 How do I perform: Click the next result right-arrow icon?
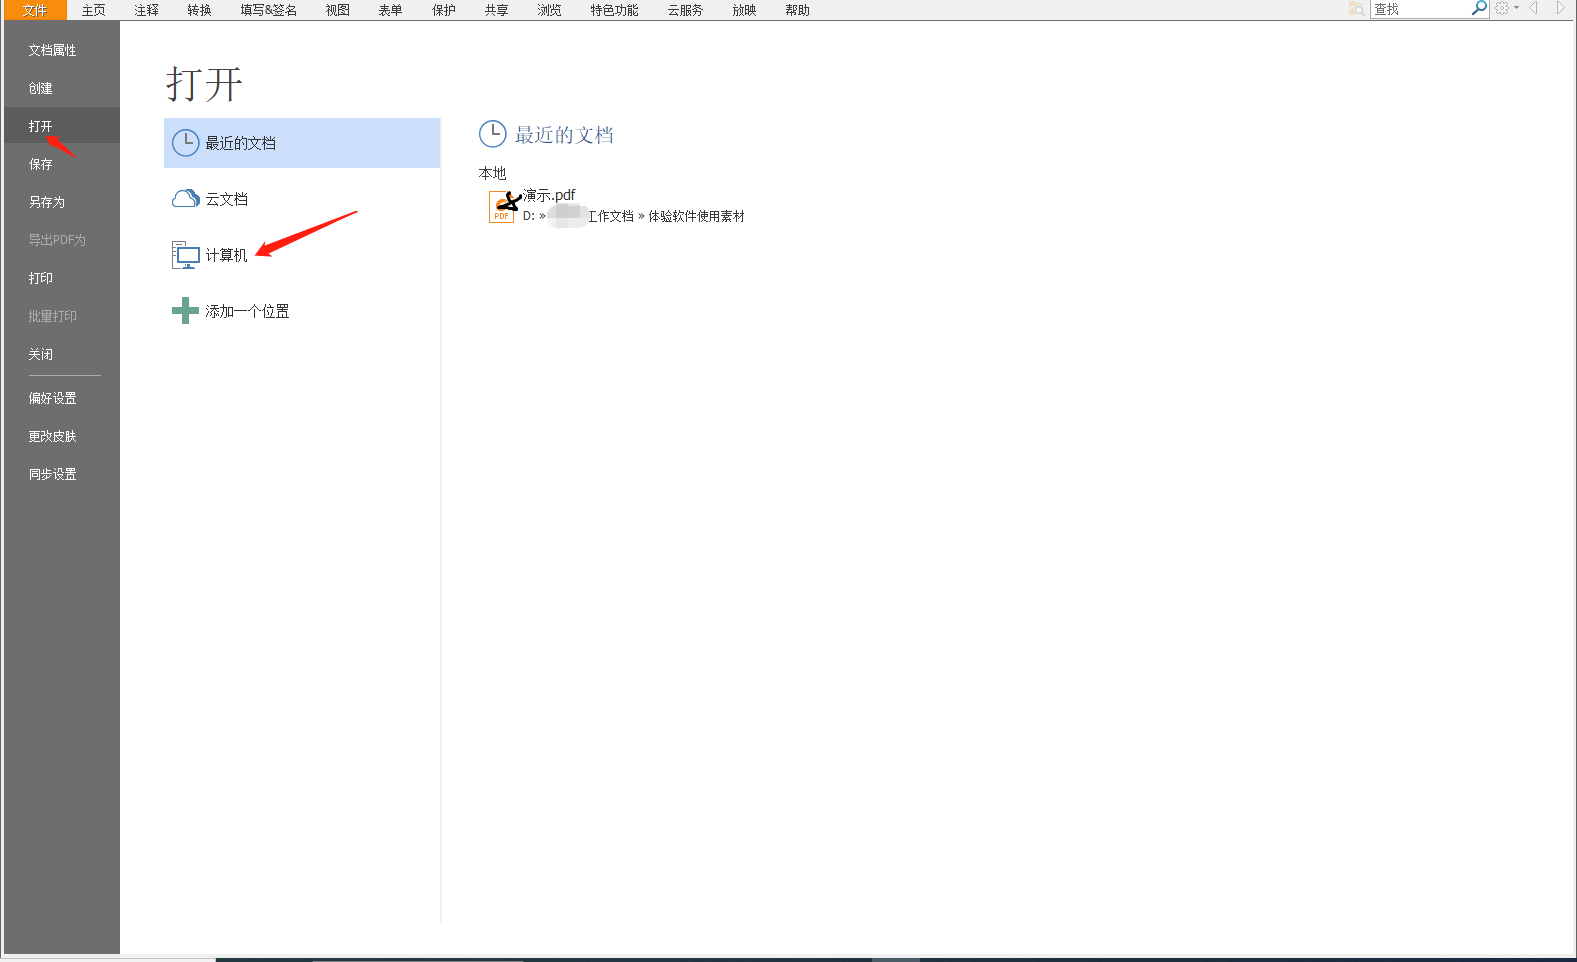click(1559, 9)
